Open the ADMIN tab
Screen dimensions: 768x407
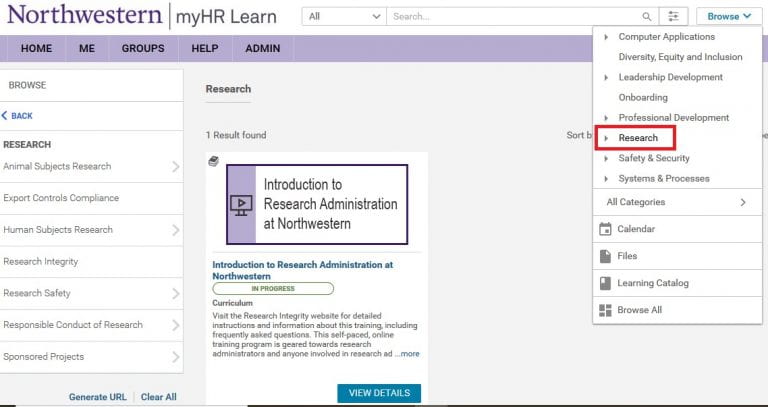pyautogui.click(x=263, y=48)
